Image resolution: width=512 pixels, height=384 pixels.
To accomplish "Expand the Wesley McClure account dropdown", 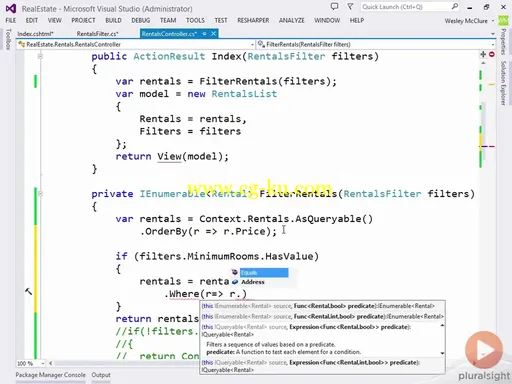I will tap(469, 21).
